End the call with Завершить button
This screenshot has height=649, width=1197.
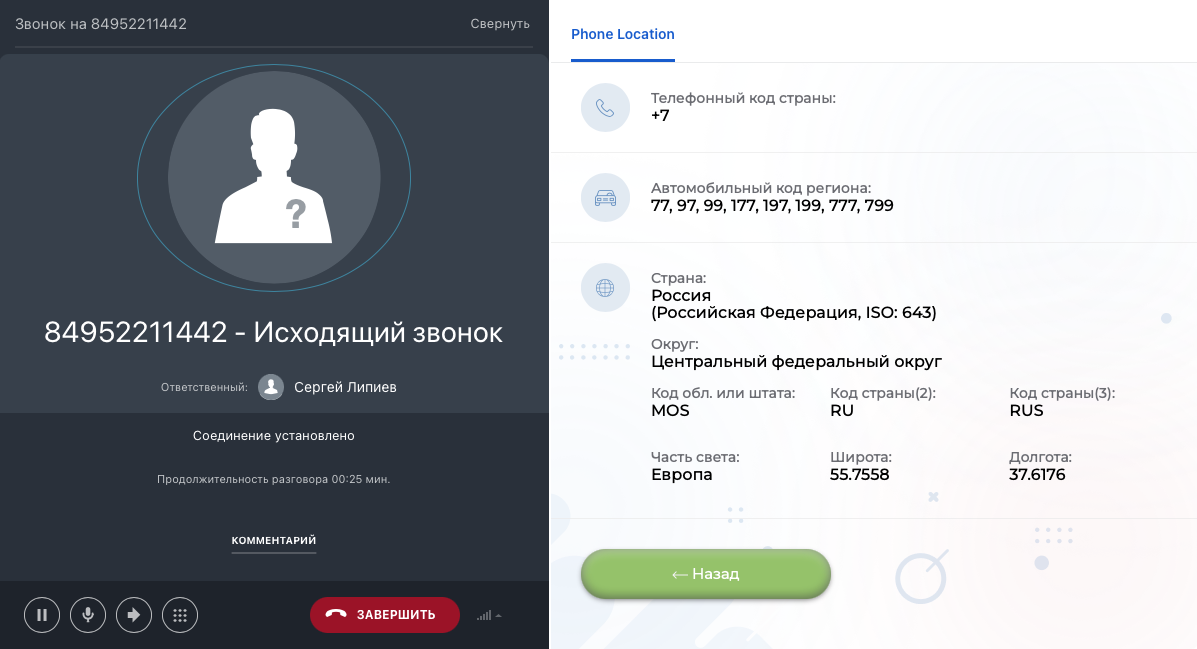point(385,615)
